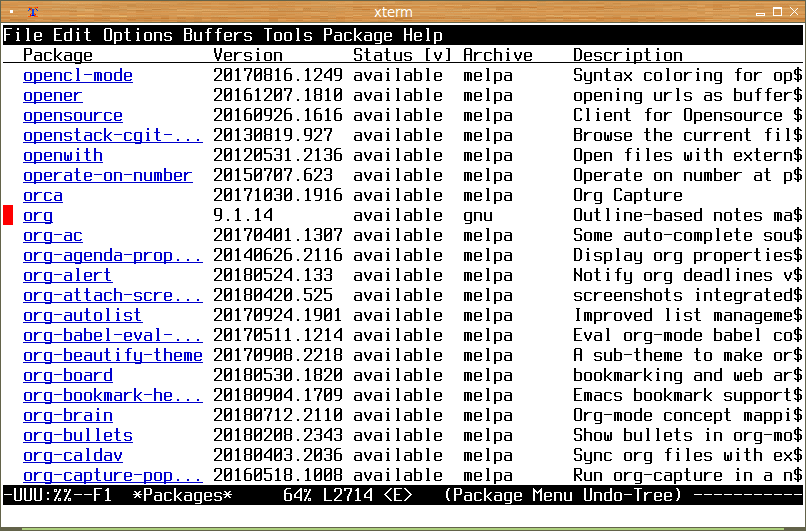Open the opensource package link

coord(72,116)
